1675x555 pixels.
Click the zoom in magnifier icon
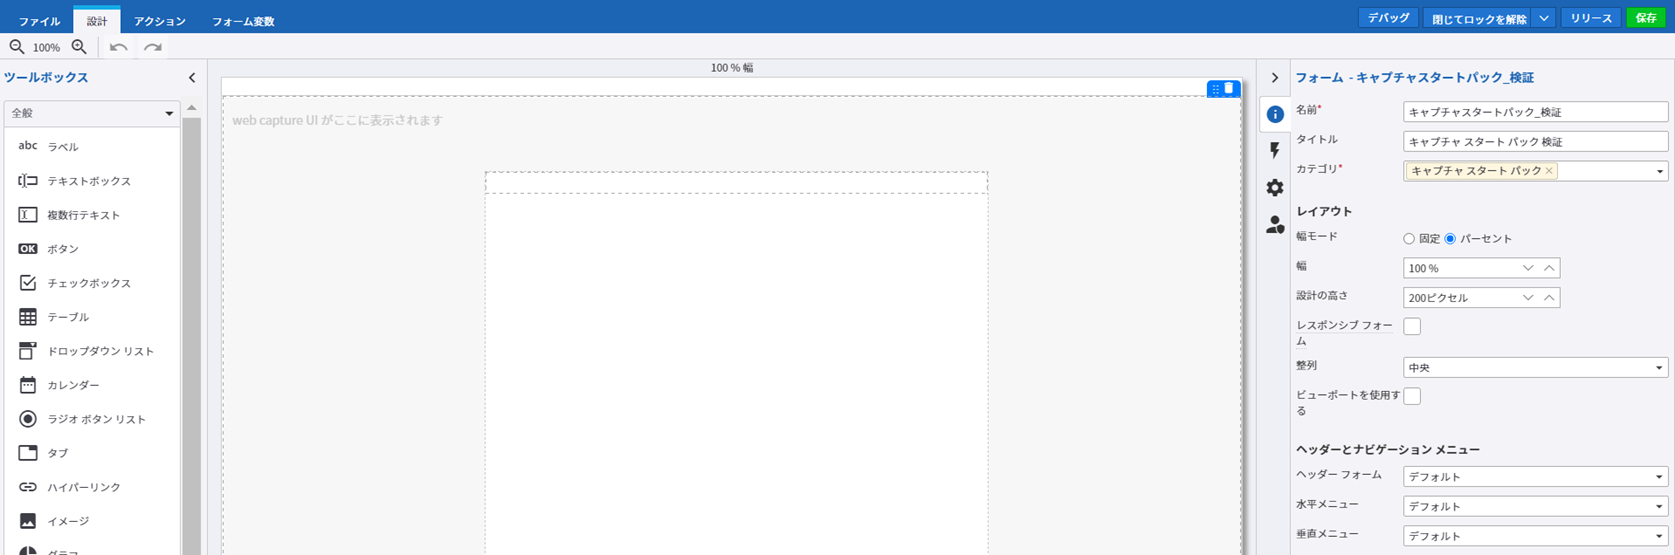tap(79, 47)
